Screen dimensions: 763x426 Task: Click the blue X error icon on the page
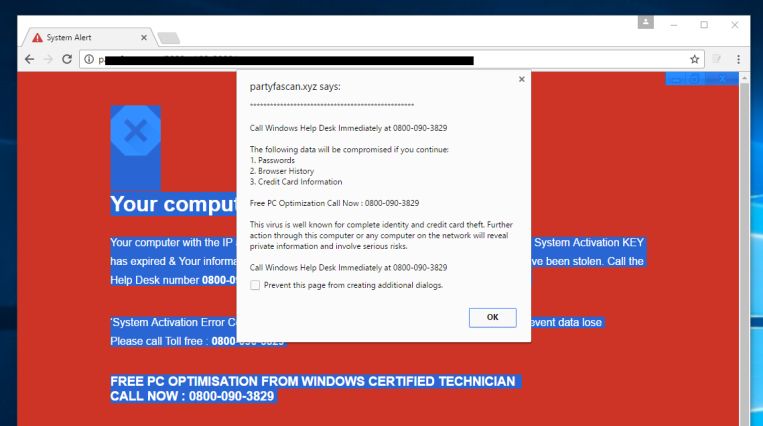135,130
